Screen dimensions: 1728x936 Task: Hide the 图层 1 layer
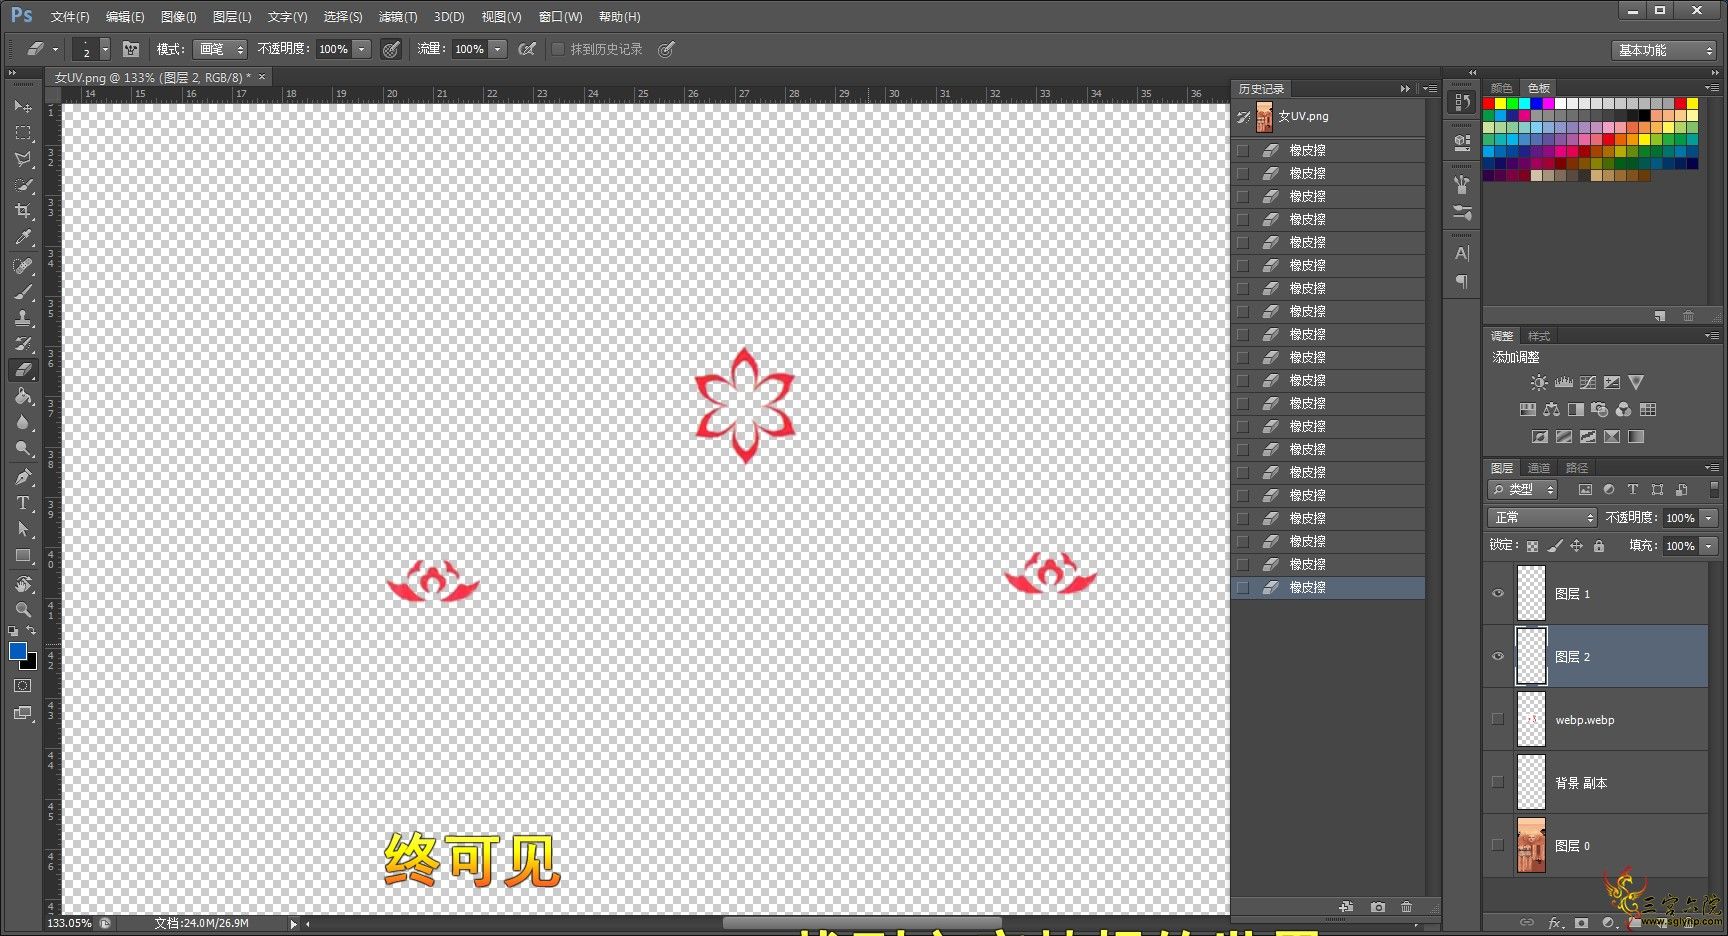(x=1498, y=593)
